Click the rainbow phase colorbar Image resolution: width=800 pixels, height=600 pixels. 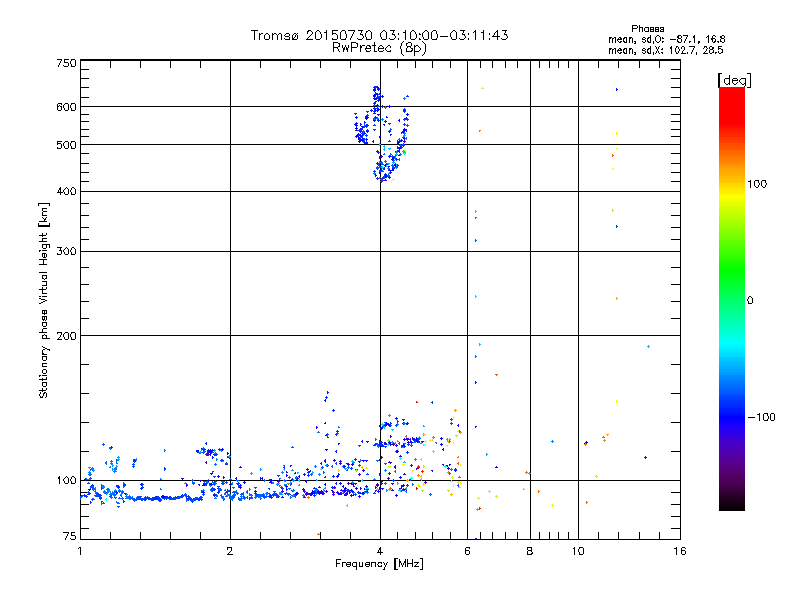(x=732, y=298)
